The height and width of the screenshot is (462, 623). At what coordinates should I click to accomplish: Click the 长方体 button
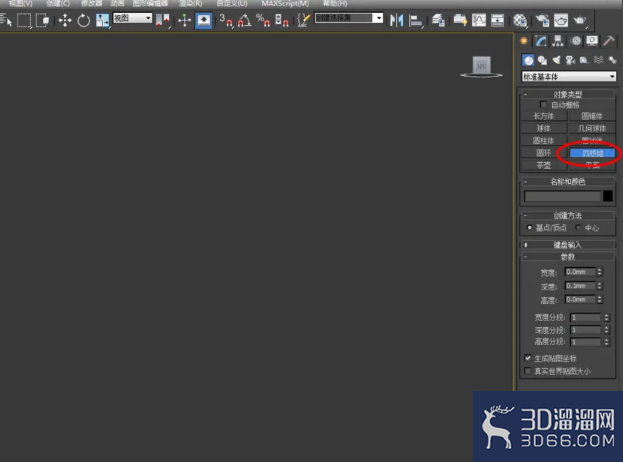pyautogui.click(x=544, y=116)
